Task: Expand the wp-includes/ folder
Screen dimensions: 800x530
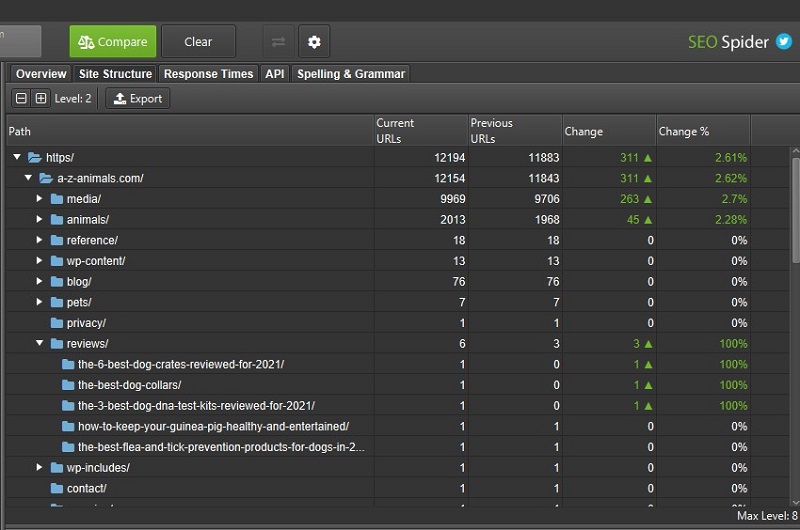Action: pos(39,467)
